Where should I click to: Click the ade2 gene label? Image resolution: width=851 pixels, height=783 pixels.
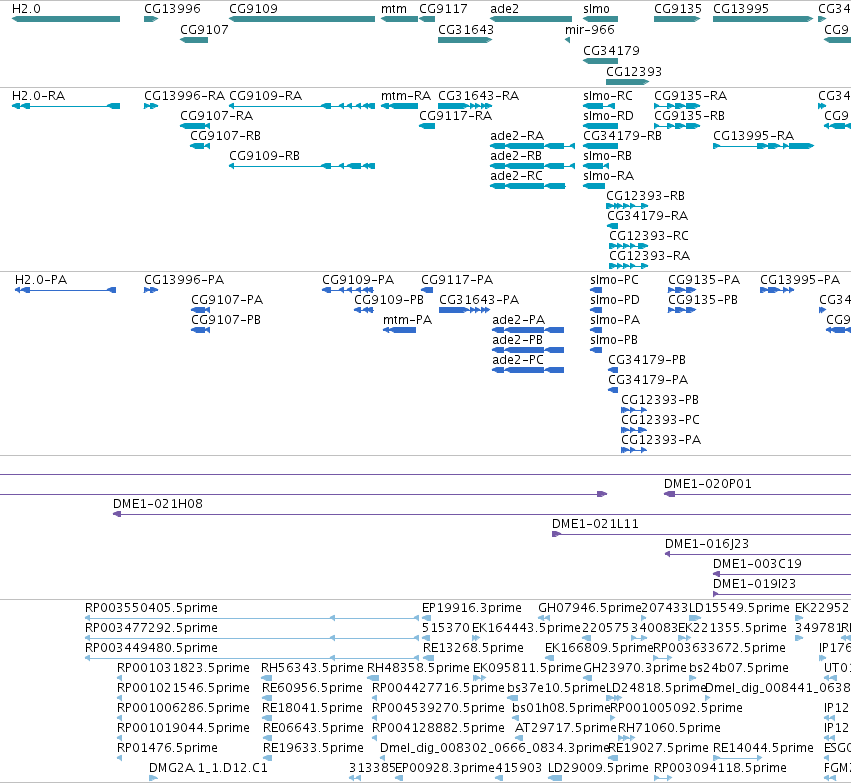point(504,9)
